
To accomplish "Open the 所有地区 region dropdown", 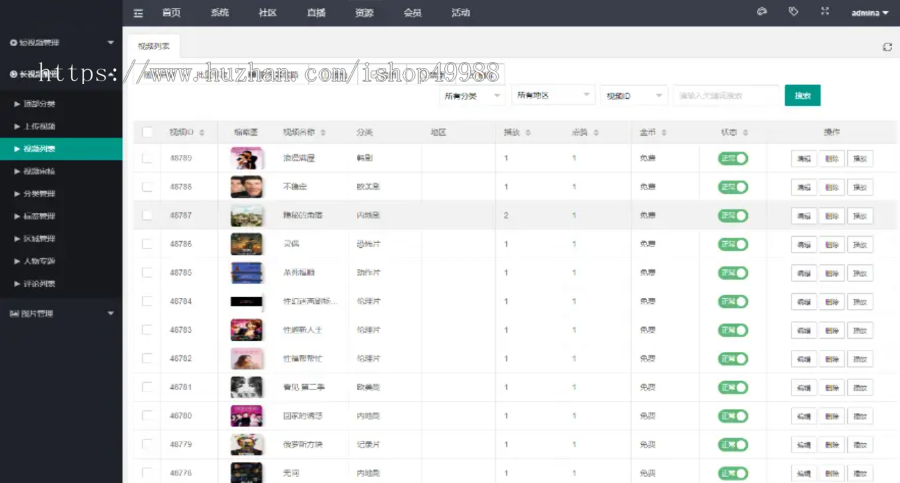I will [552, 95].
